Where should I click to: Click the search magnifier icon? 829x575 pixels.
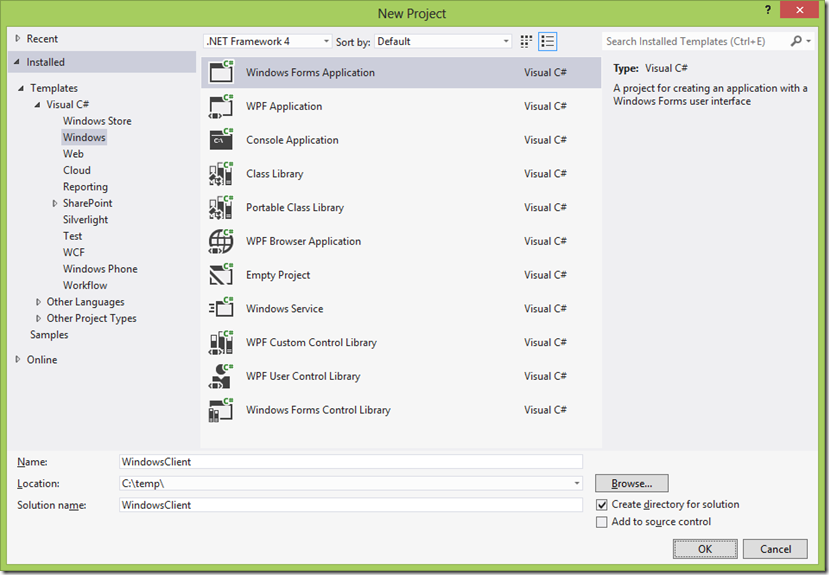click(x=796, y=41)
